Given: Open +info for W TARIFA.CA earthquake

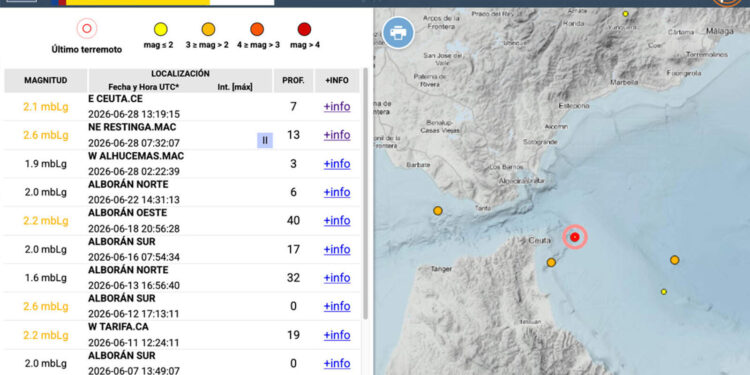Looking at the screenshot, I should coord(337,335).
